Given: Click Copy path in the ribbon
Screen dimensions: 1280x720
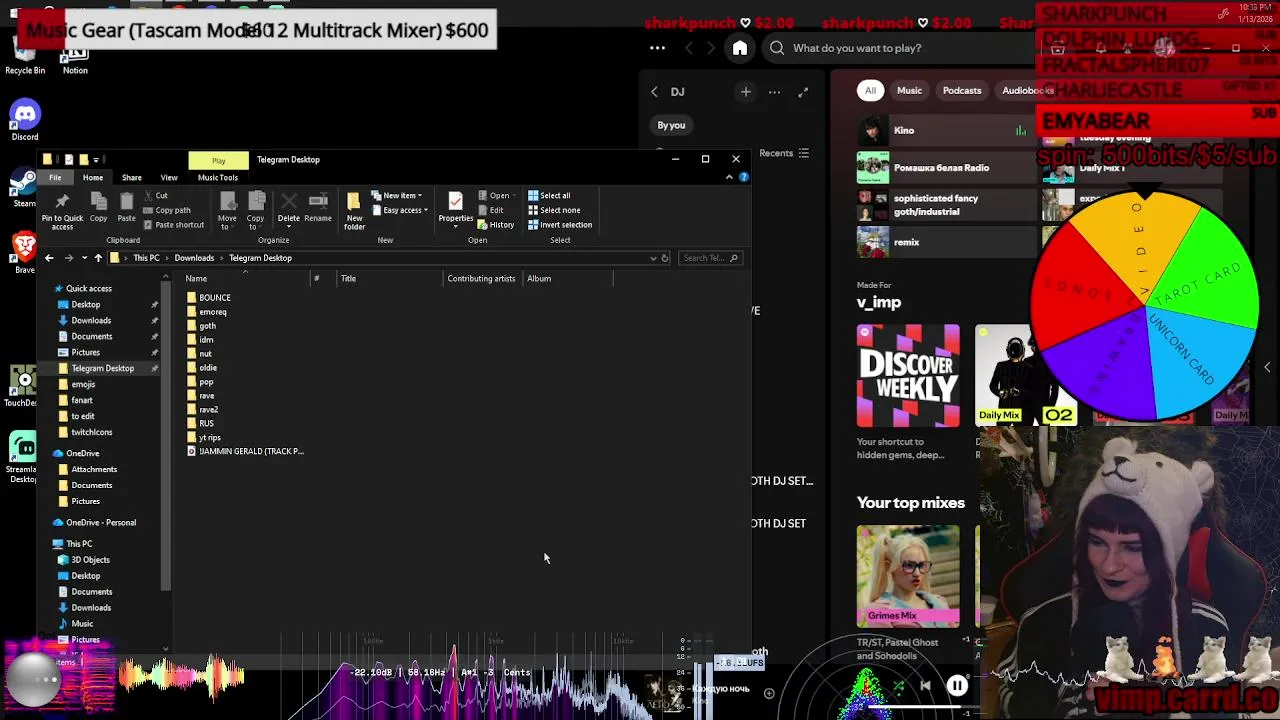Looking at the screenshot, I should coord(166,210).
